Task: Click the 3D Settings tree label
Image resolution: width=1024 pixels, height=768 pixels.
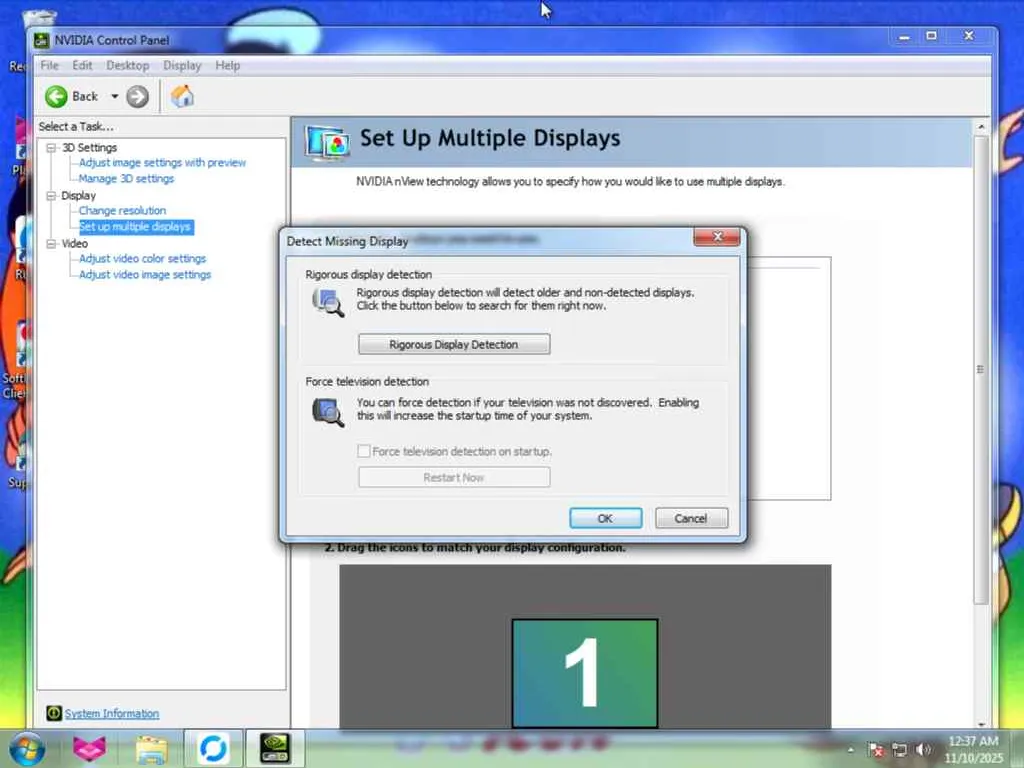Action: [89, 148]
